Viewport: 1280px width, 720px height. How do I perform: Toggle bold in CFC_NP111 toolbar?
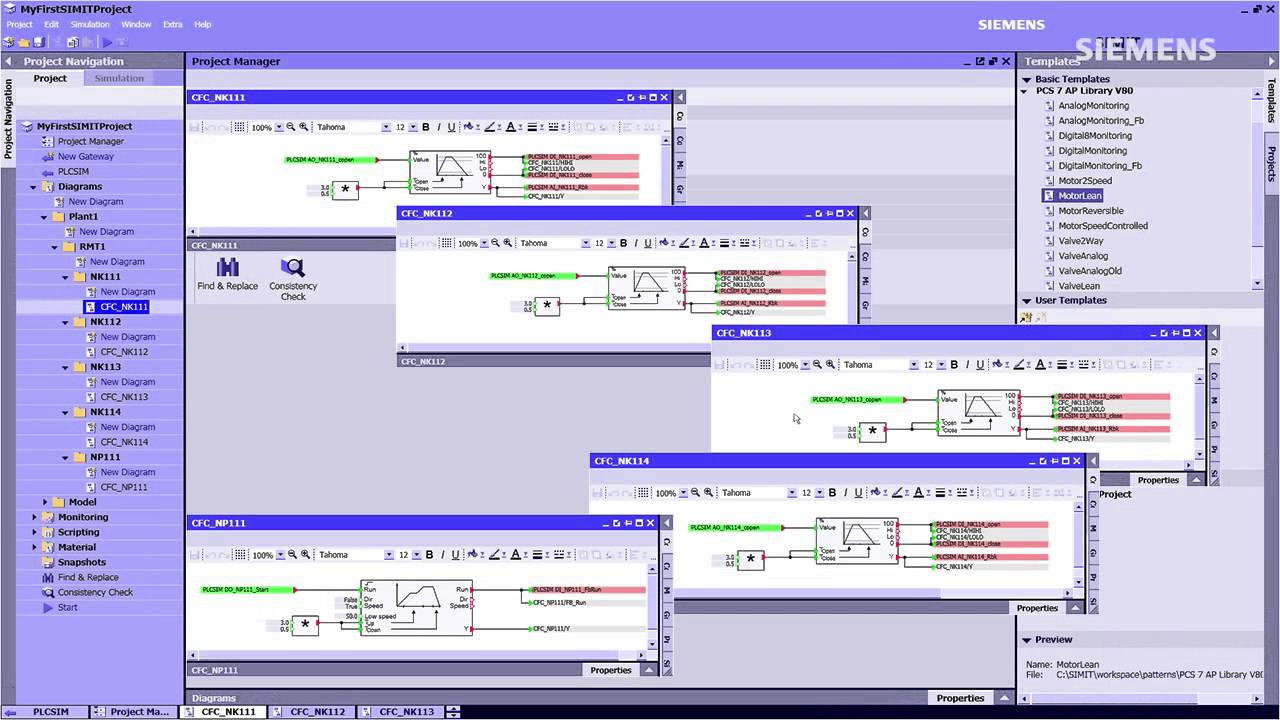(x=429, y=554)
